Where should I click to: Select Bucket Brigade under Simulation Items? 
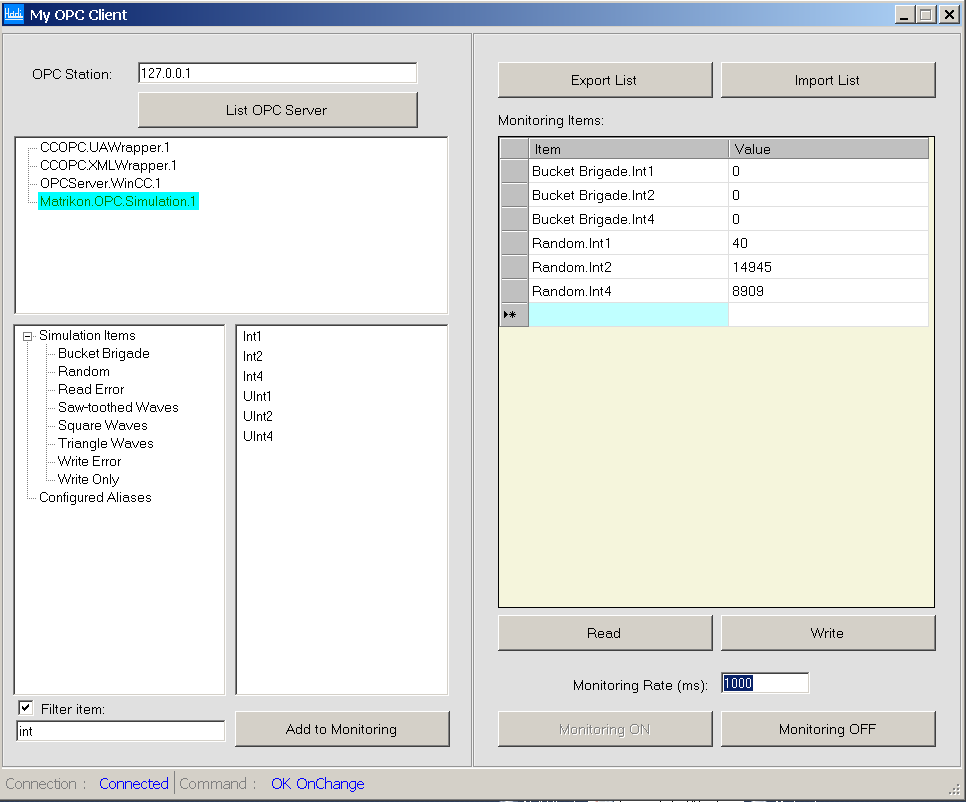(102, 353)
